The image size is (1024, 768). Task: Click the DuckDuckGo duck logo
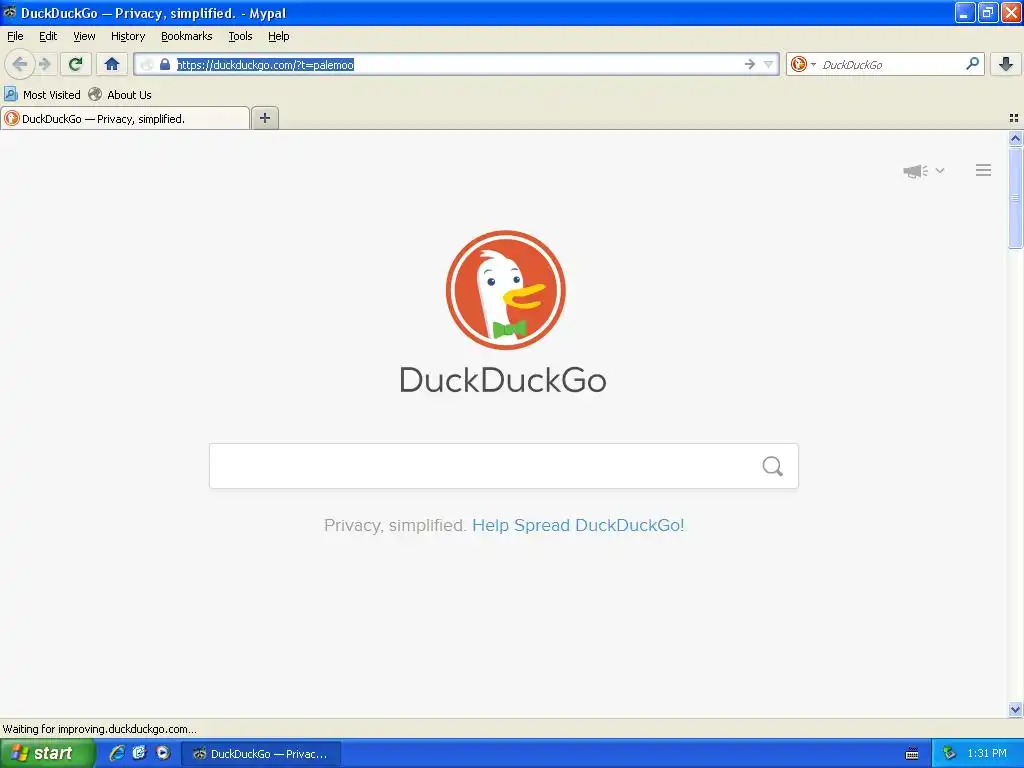tap(505, 290)
